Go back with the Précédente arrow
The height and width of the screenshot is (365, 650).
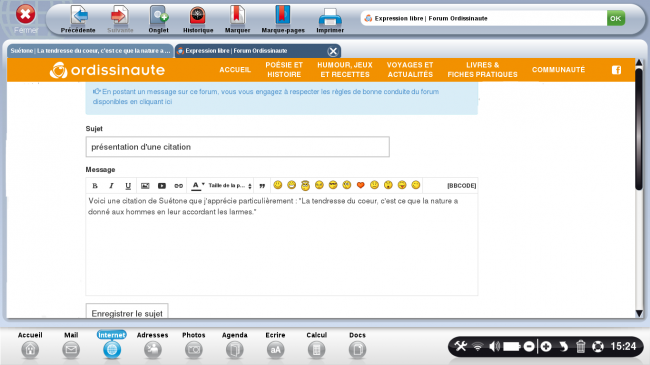pos(78,19)
